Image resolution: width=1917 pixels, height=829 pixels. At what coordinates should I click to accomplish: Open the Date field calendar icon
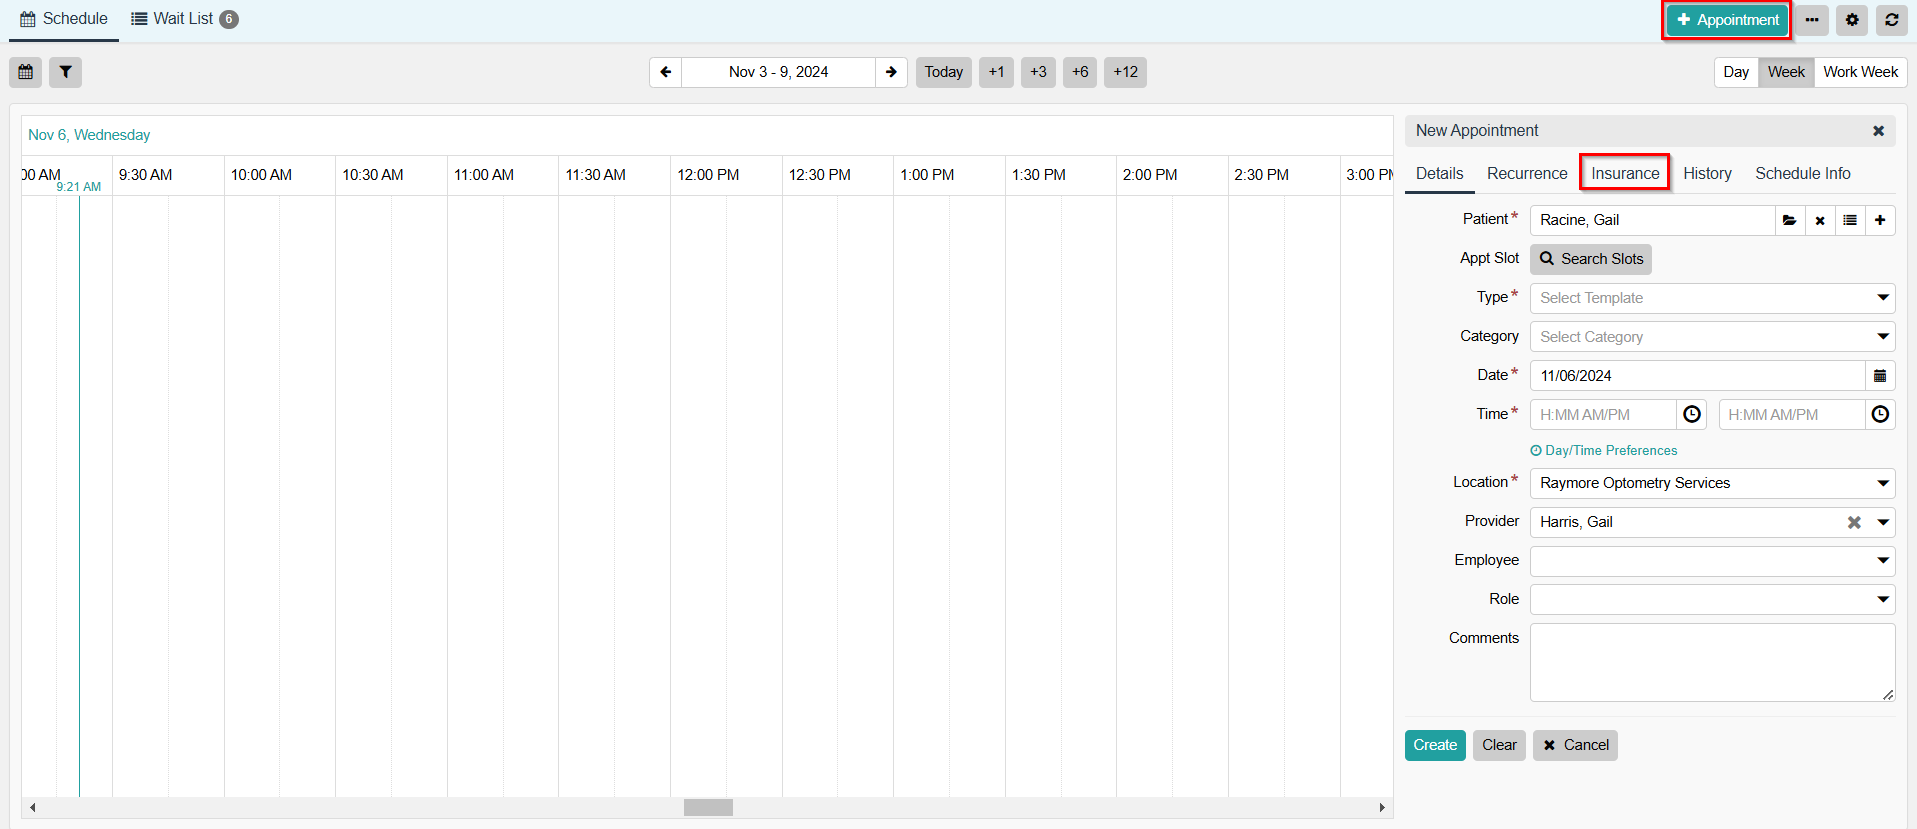pos(1880,376)
